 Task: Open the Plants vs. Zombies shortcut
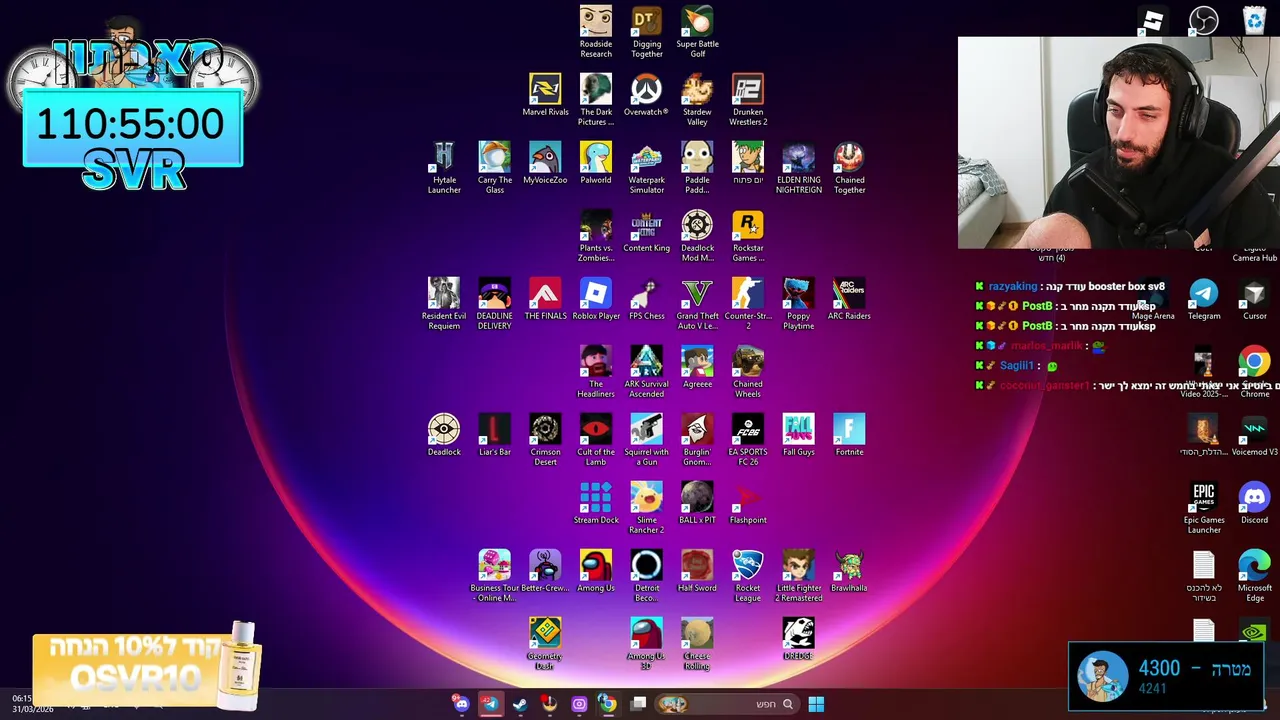click(x=596, y=236)
